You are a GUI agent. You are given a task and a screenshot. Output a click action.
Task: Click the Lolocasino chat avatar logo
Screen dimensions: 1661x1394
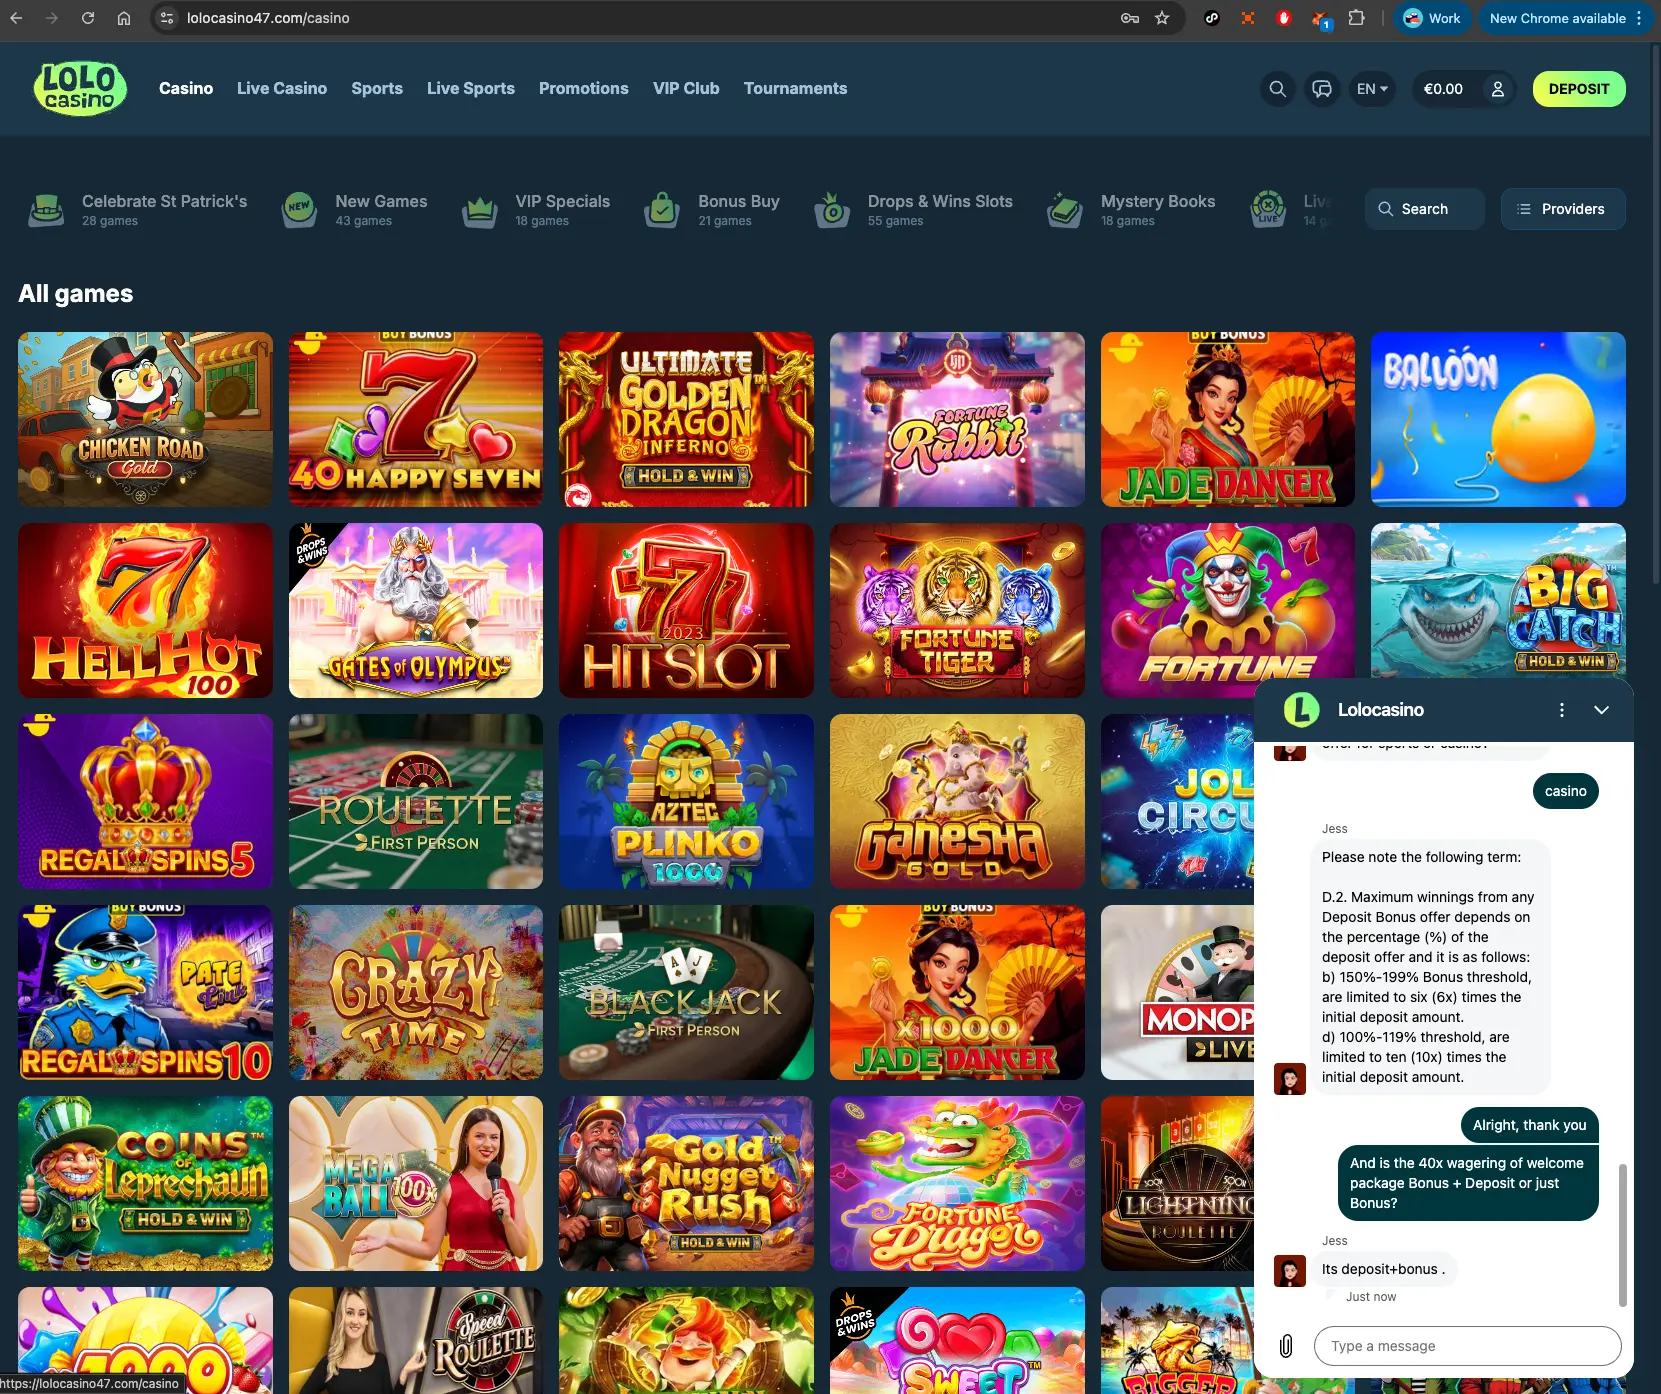click(1301, 710)
